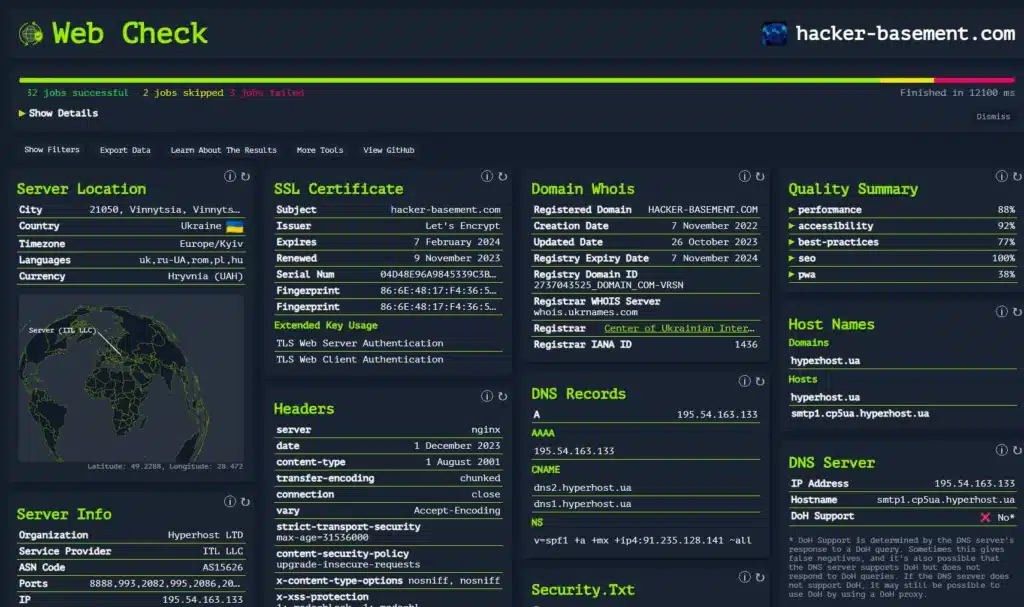The height and width of the screenshot is (607, 1024).
Task: Click the Serial Num value
Action: (438, 274)
